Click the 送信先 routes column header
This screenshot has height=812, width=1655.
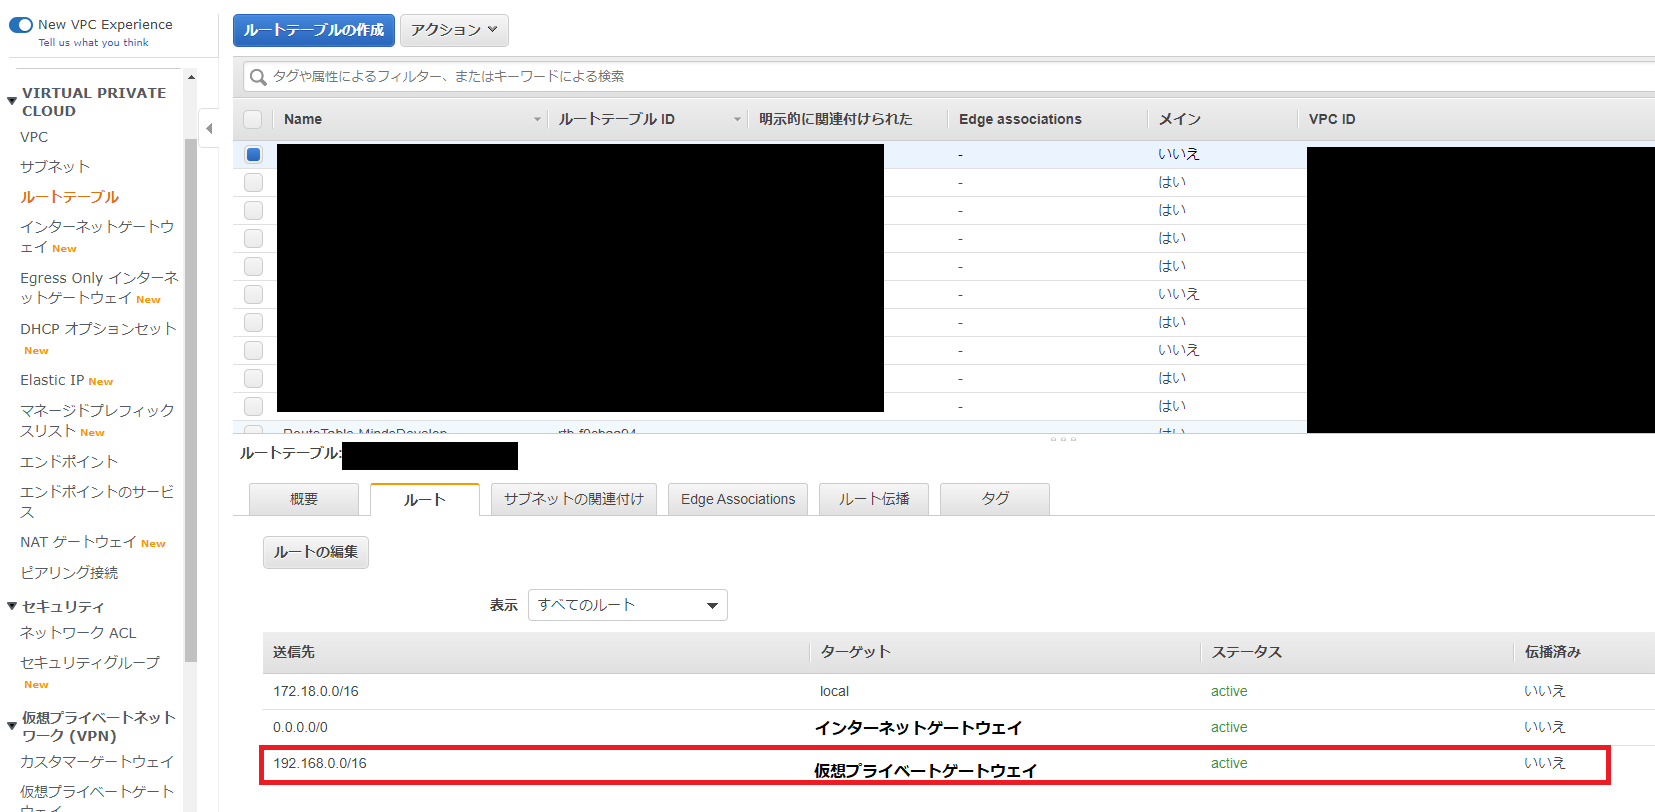click(x=294, y=652)
